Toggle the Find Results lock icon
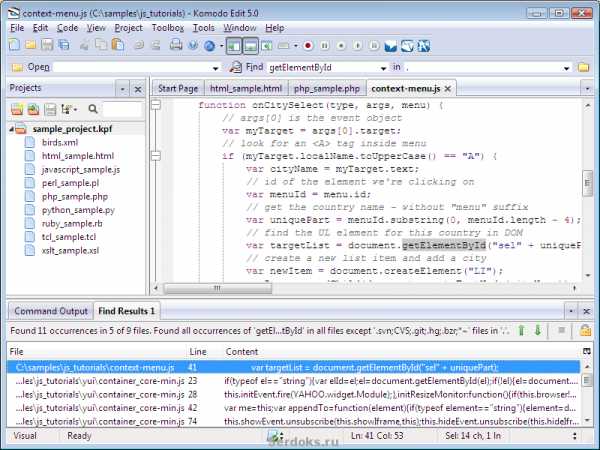 (585, 330)
